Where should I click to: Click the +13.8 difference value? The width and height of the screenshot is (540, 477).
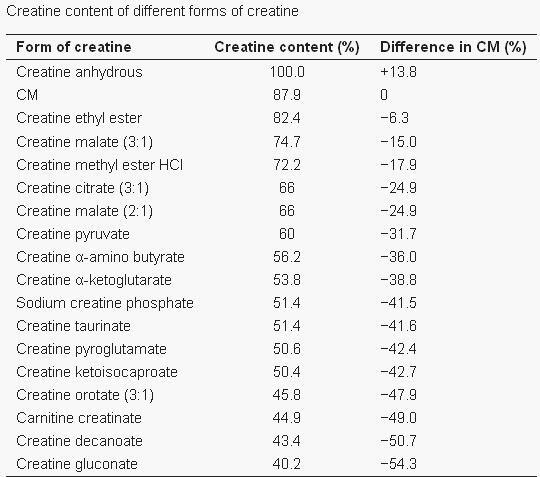click(x=398, y=72)
